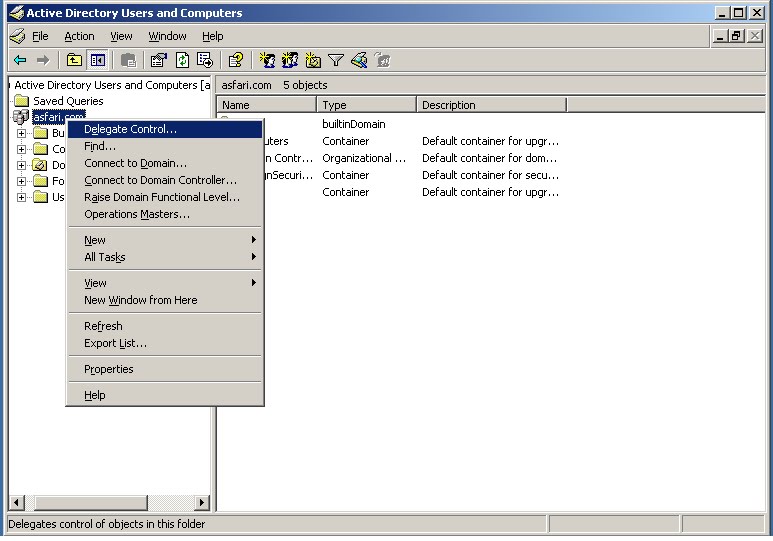The image size is (773, 541).
Task: Click the grayed-out icon left of Properties
Action: click(x=128, y=60)
